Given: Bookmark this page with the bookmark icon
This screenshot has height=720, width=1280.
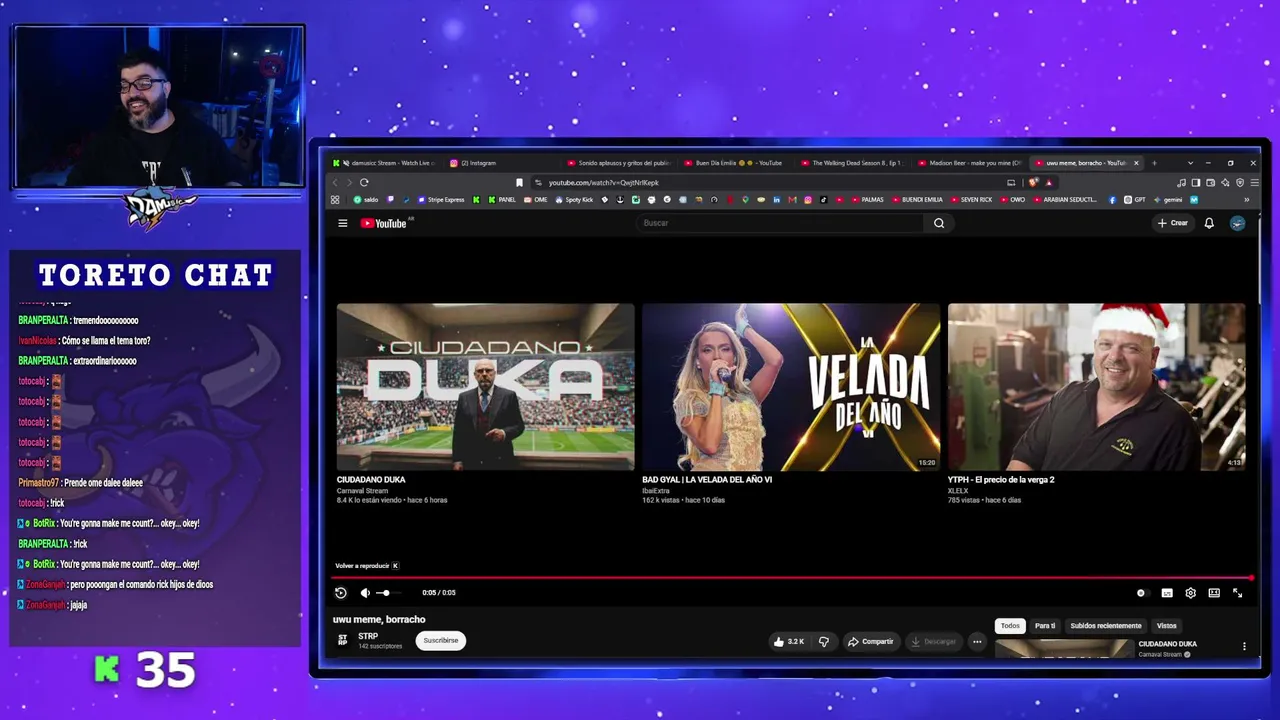Looking at the screenshot, I should coord(519,183).
